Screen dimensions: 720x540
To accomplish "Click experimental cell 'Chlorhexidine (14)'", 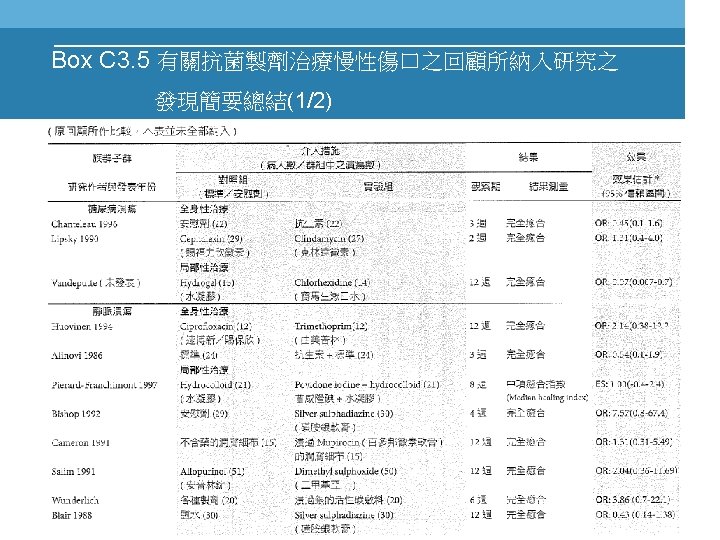I will tap(332, 283).
